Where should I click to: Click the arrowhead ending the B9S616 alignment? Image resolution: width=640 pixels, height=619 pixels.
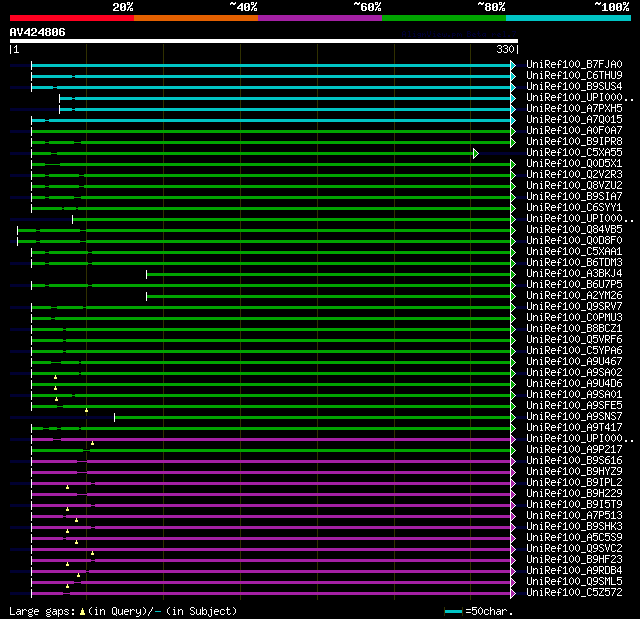click(513, 461)
